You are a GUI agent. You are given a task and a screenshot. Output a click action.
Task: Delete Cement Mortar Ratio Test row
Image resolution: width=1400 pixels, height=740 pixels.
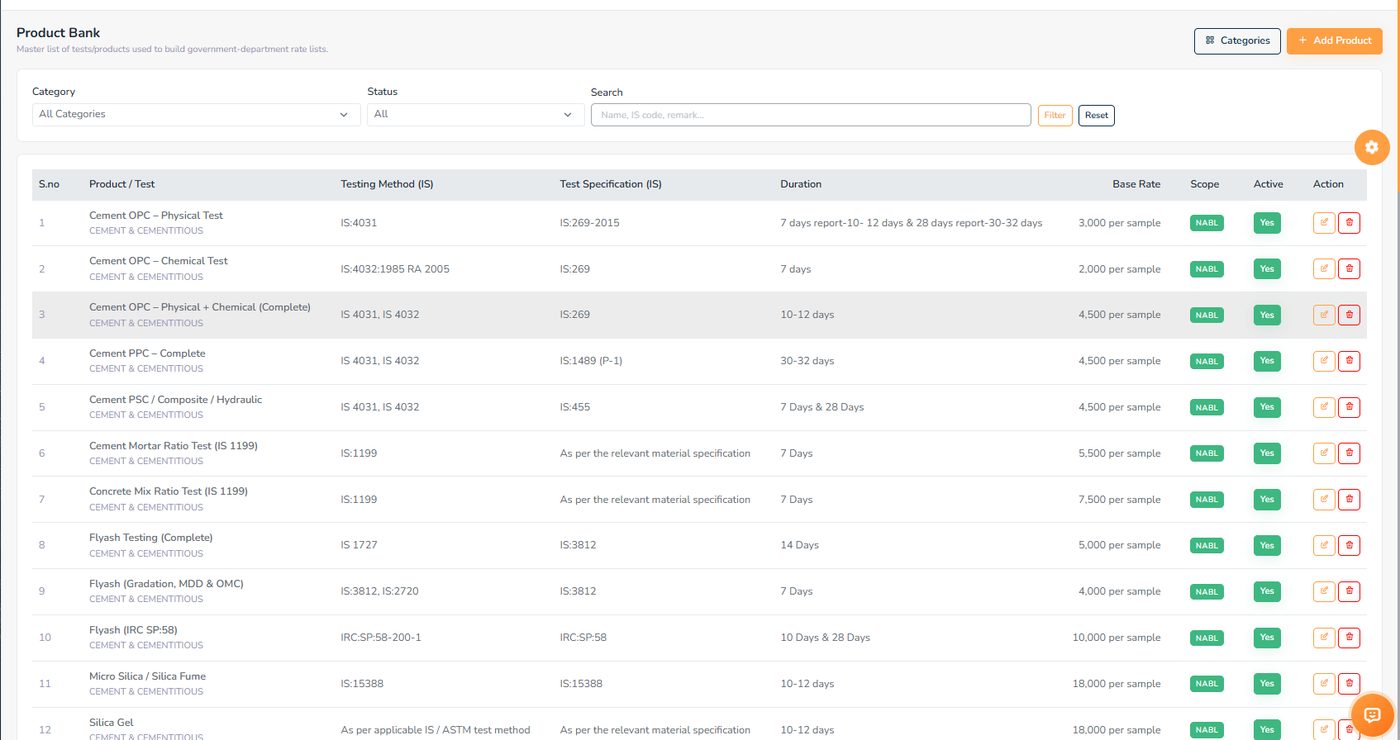pyautogui.click(x=1349, y=453)
